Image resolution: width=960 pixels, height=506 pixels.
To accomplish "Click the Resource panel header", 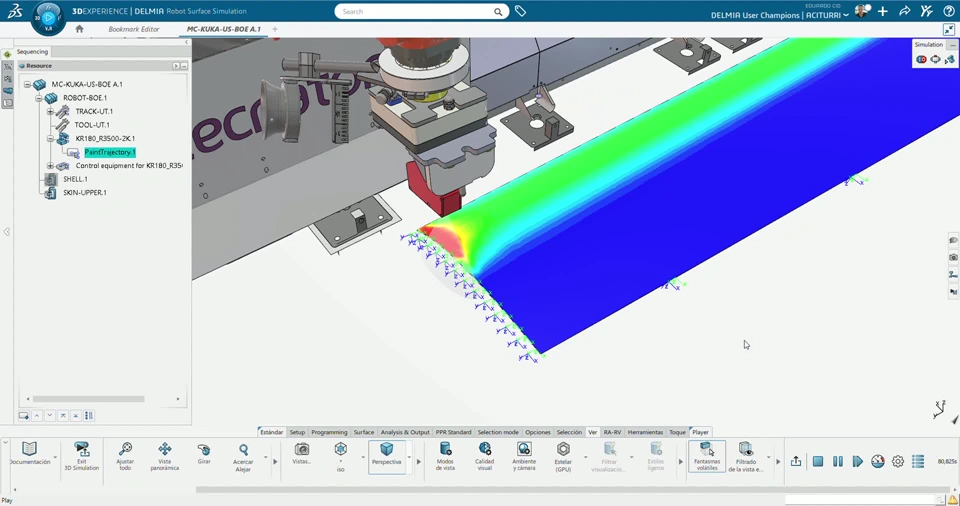I will pyautogui.click(x=102, y=66).
